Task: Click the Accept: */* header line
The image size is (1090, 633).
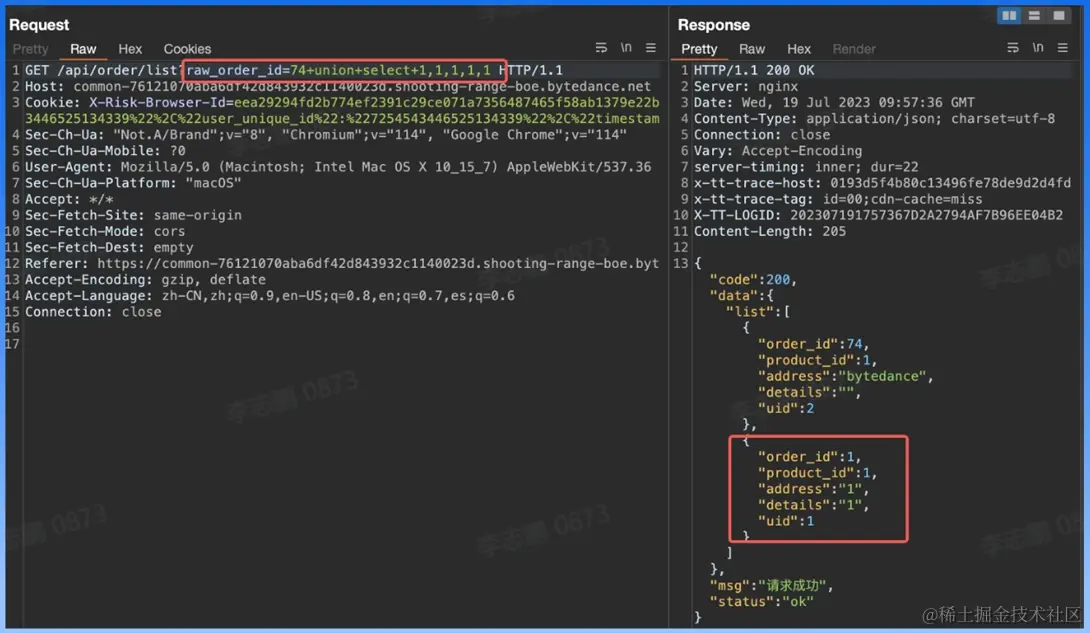Action: coord(69,199)
